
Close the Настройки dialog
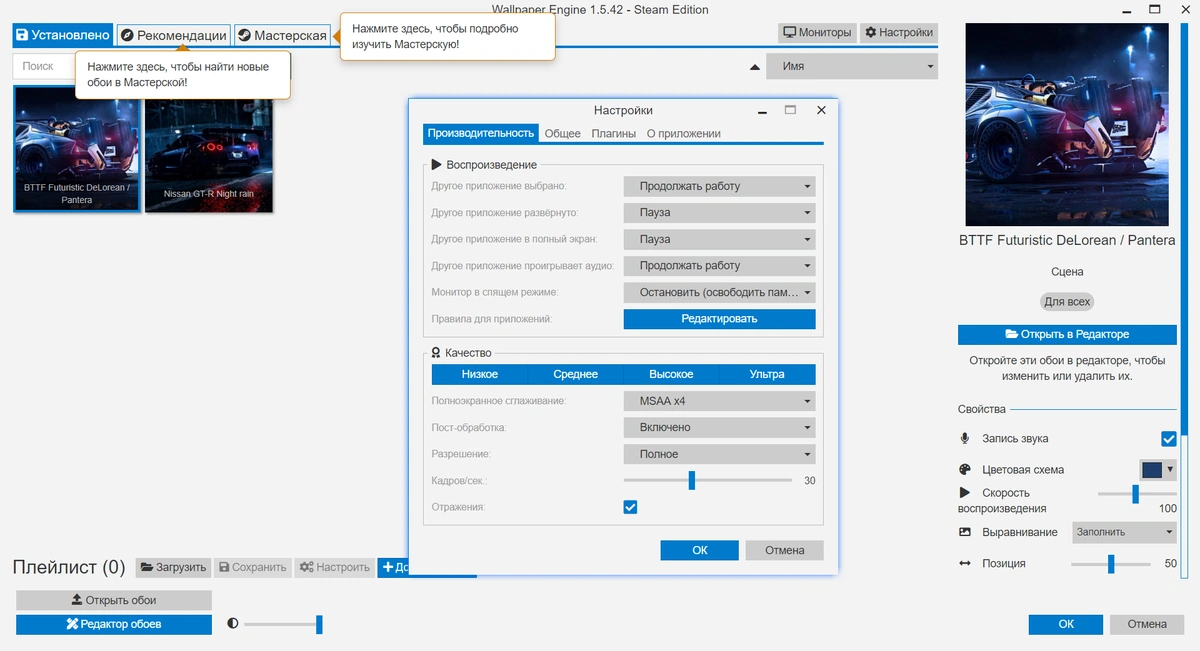(821, 110)
